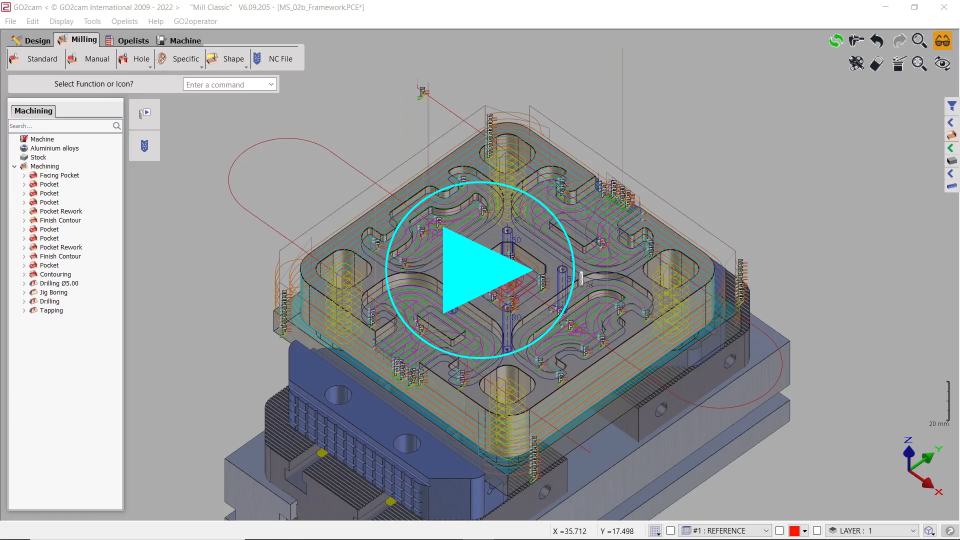
Task: Open the Opelists menu in the menu bar
Action: tap(124, 21)
